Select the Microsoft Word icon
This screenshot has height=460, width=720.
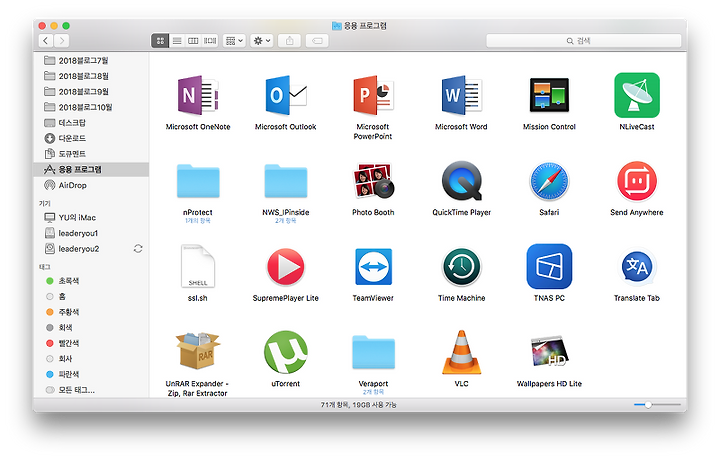461,95
